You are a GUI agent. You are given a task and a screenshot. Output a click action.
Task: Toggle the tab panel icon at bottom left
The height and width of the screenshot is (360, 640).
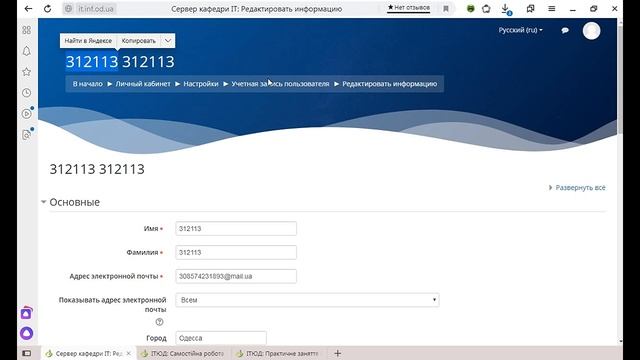coord(27,353)
